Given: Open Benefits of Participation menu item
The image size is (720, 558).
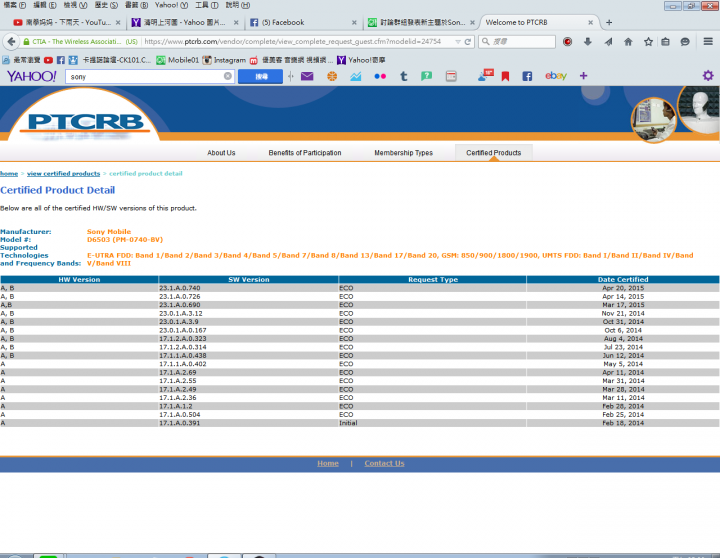Looking at the screenshot, I should (305, 153).
